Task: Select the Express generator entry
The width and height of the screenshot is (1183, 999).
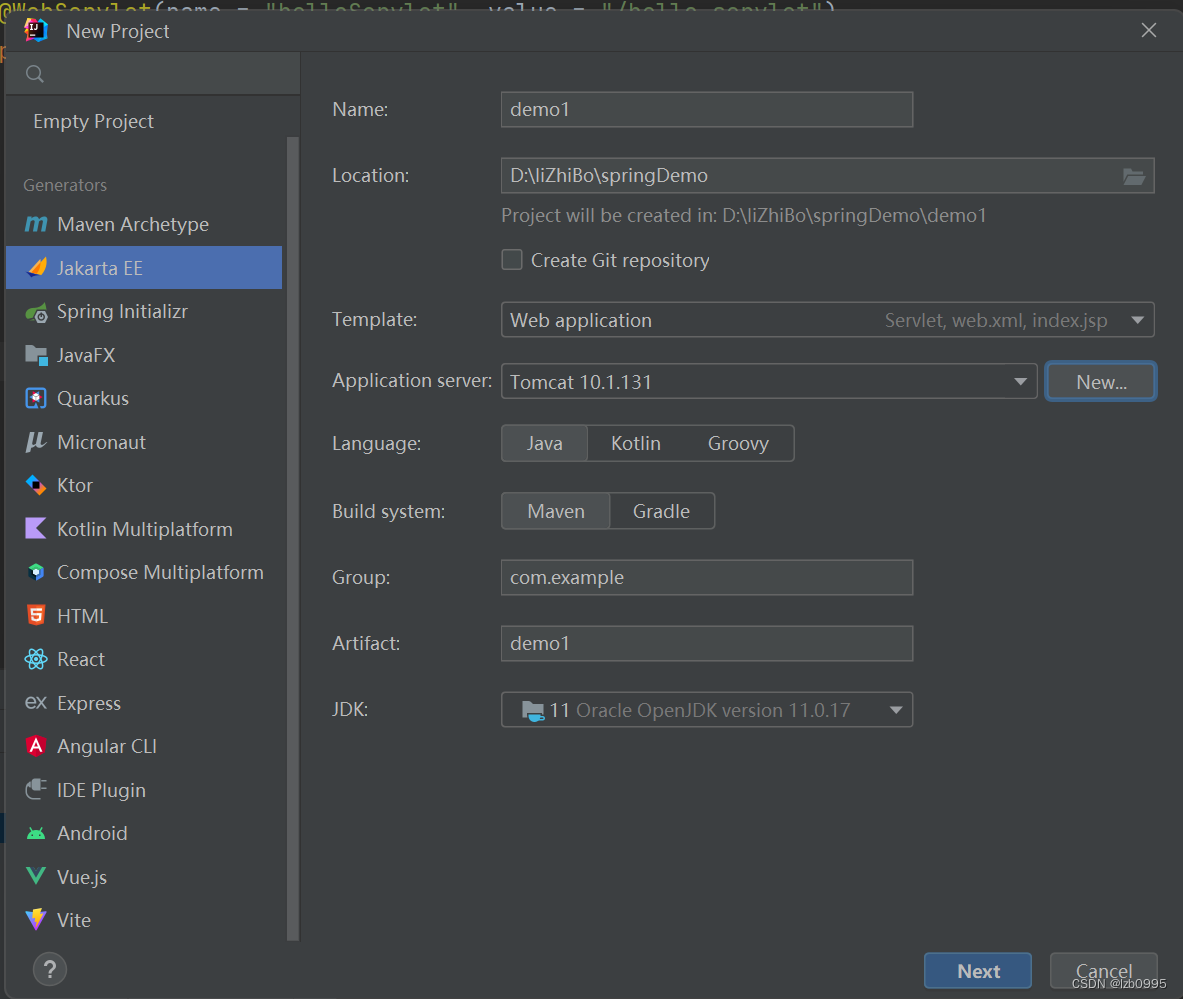Action: (143, 703)
